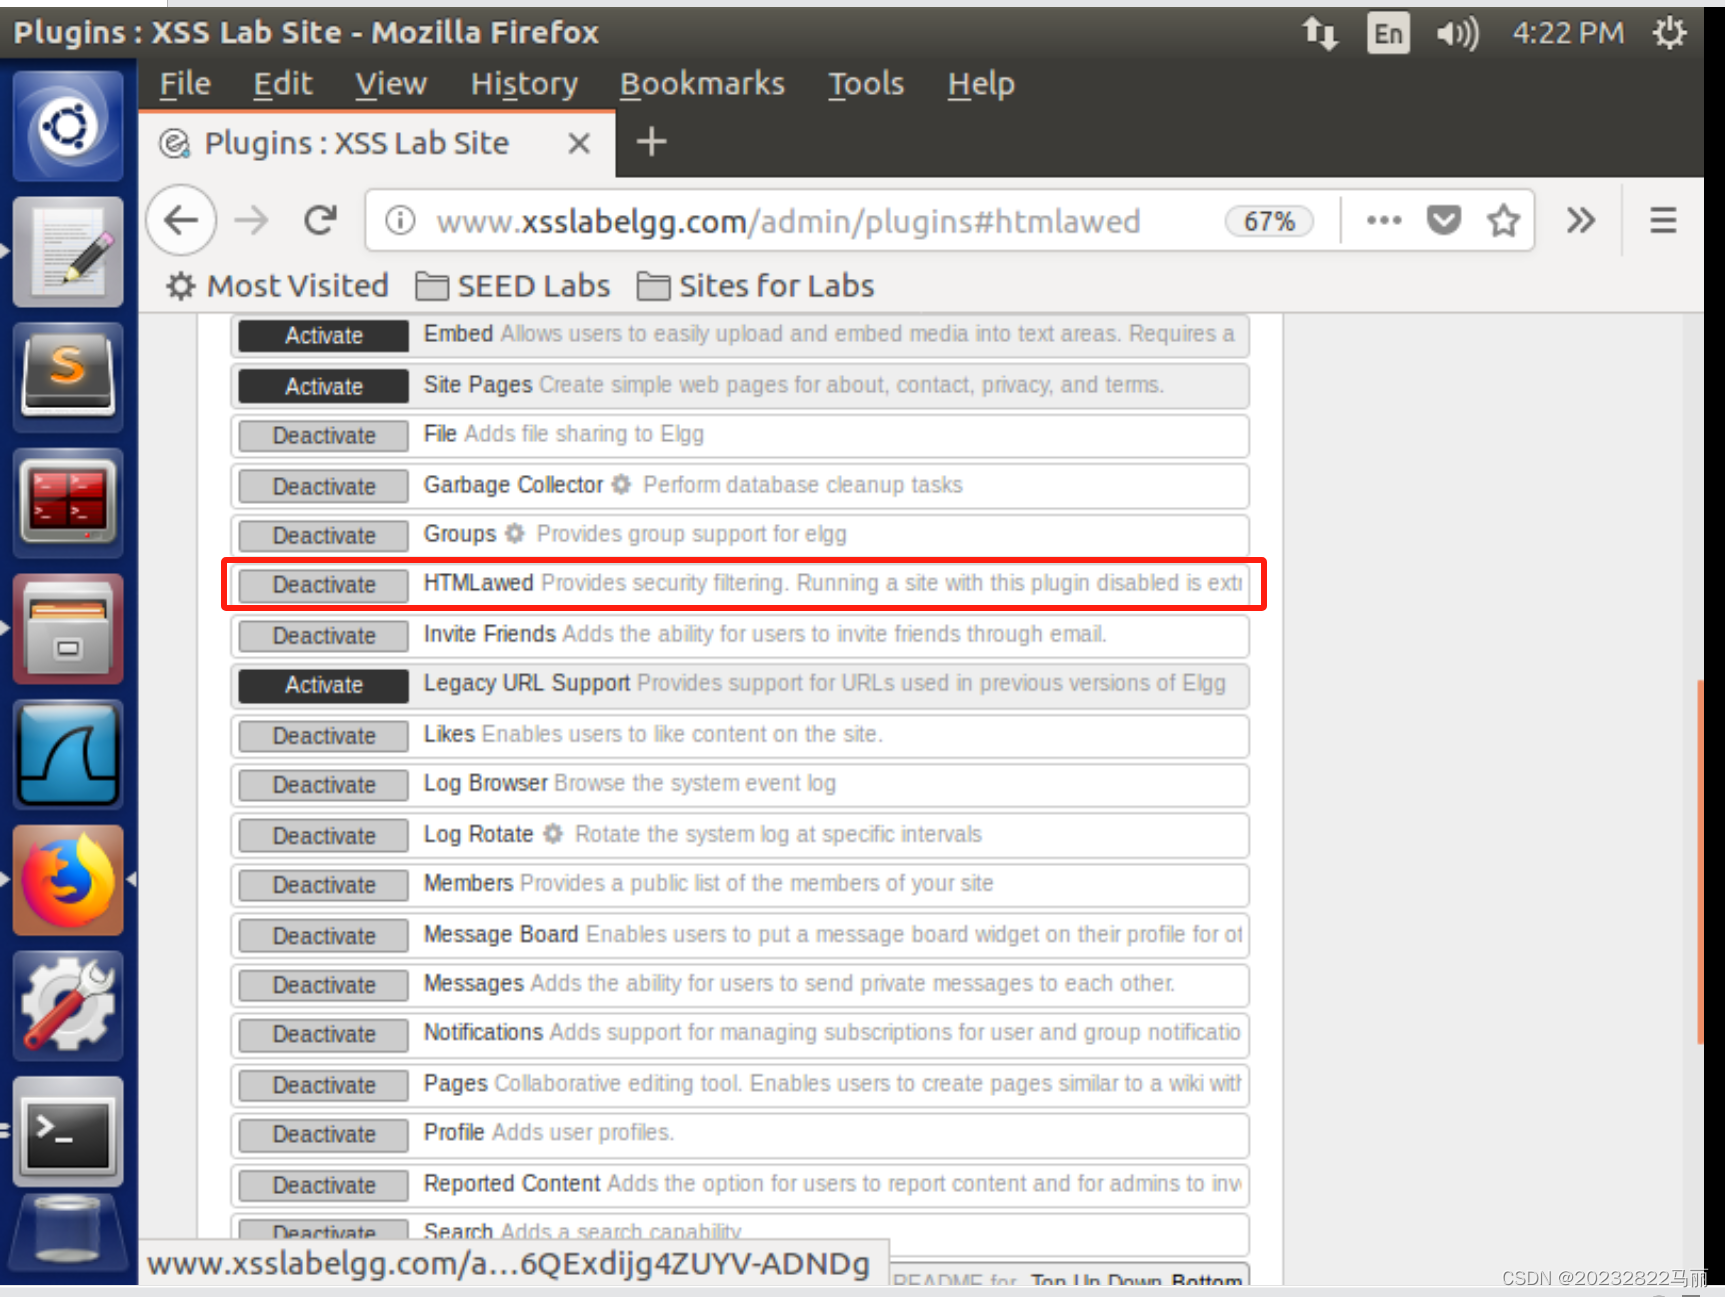The height and width of the screenshot is (1297, 1725).
Task: Open Groups plugin settings gear
Action: click(514, 534)
